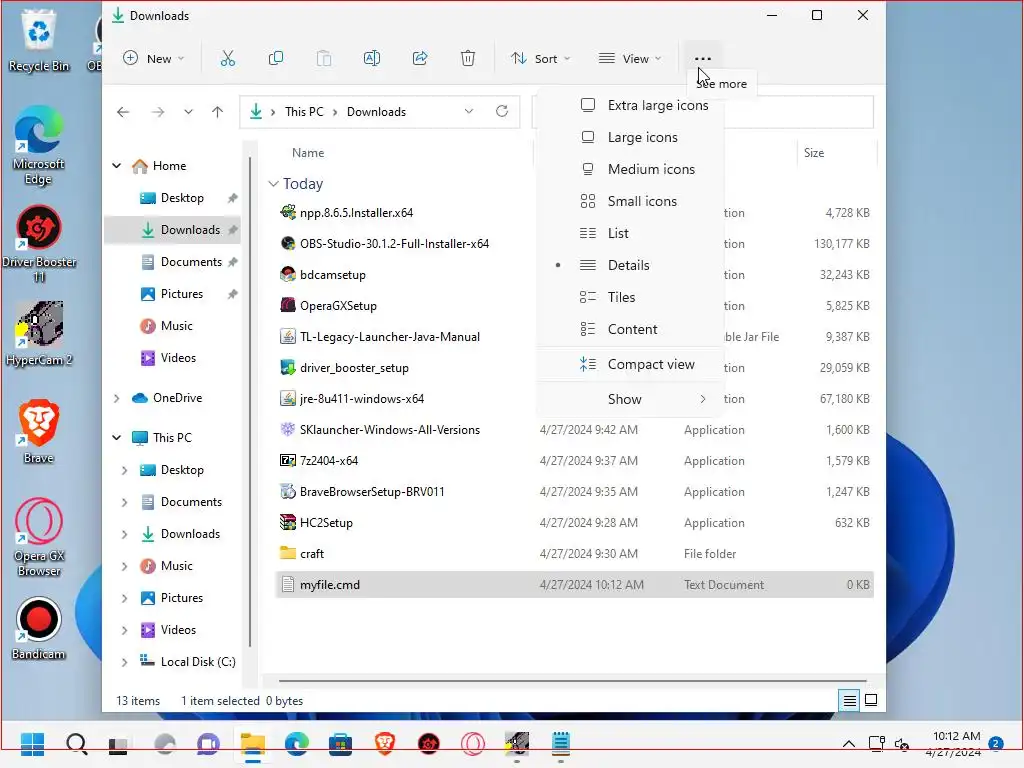
Task: Open address bar history dropdown chevron
Action: 469,111
